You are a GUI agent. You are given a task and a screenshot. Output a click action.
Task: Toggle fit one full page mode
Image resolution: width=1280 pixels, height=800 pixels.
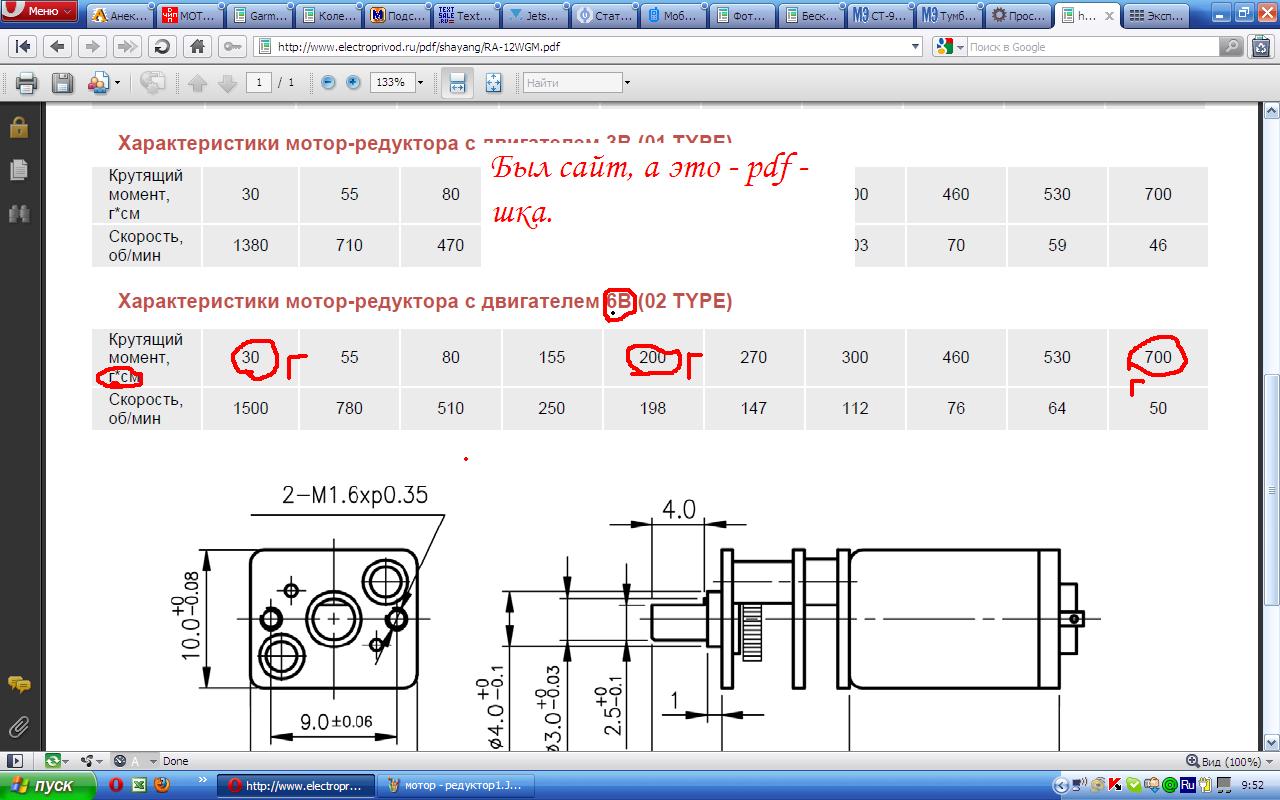point(493,83)
